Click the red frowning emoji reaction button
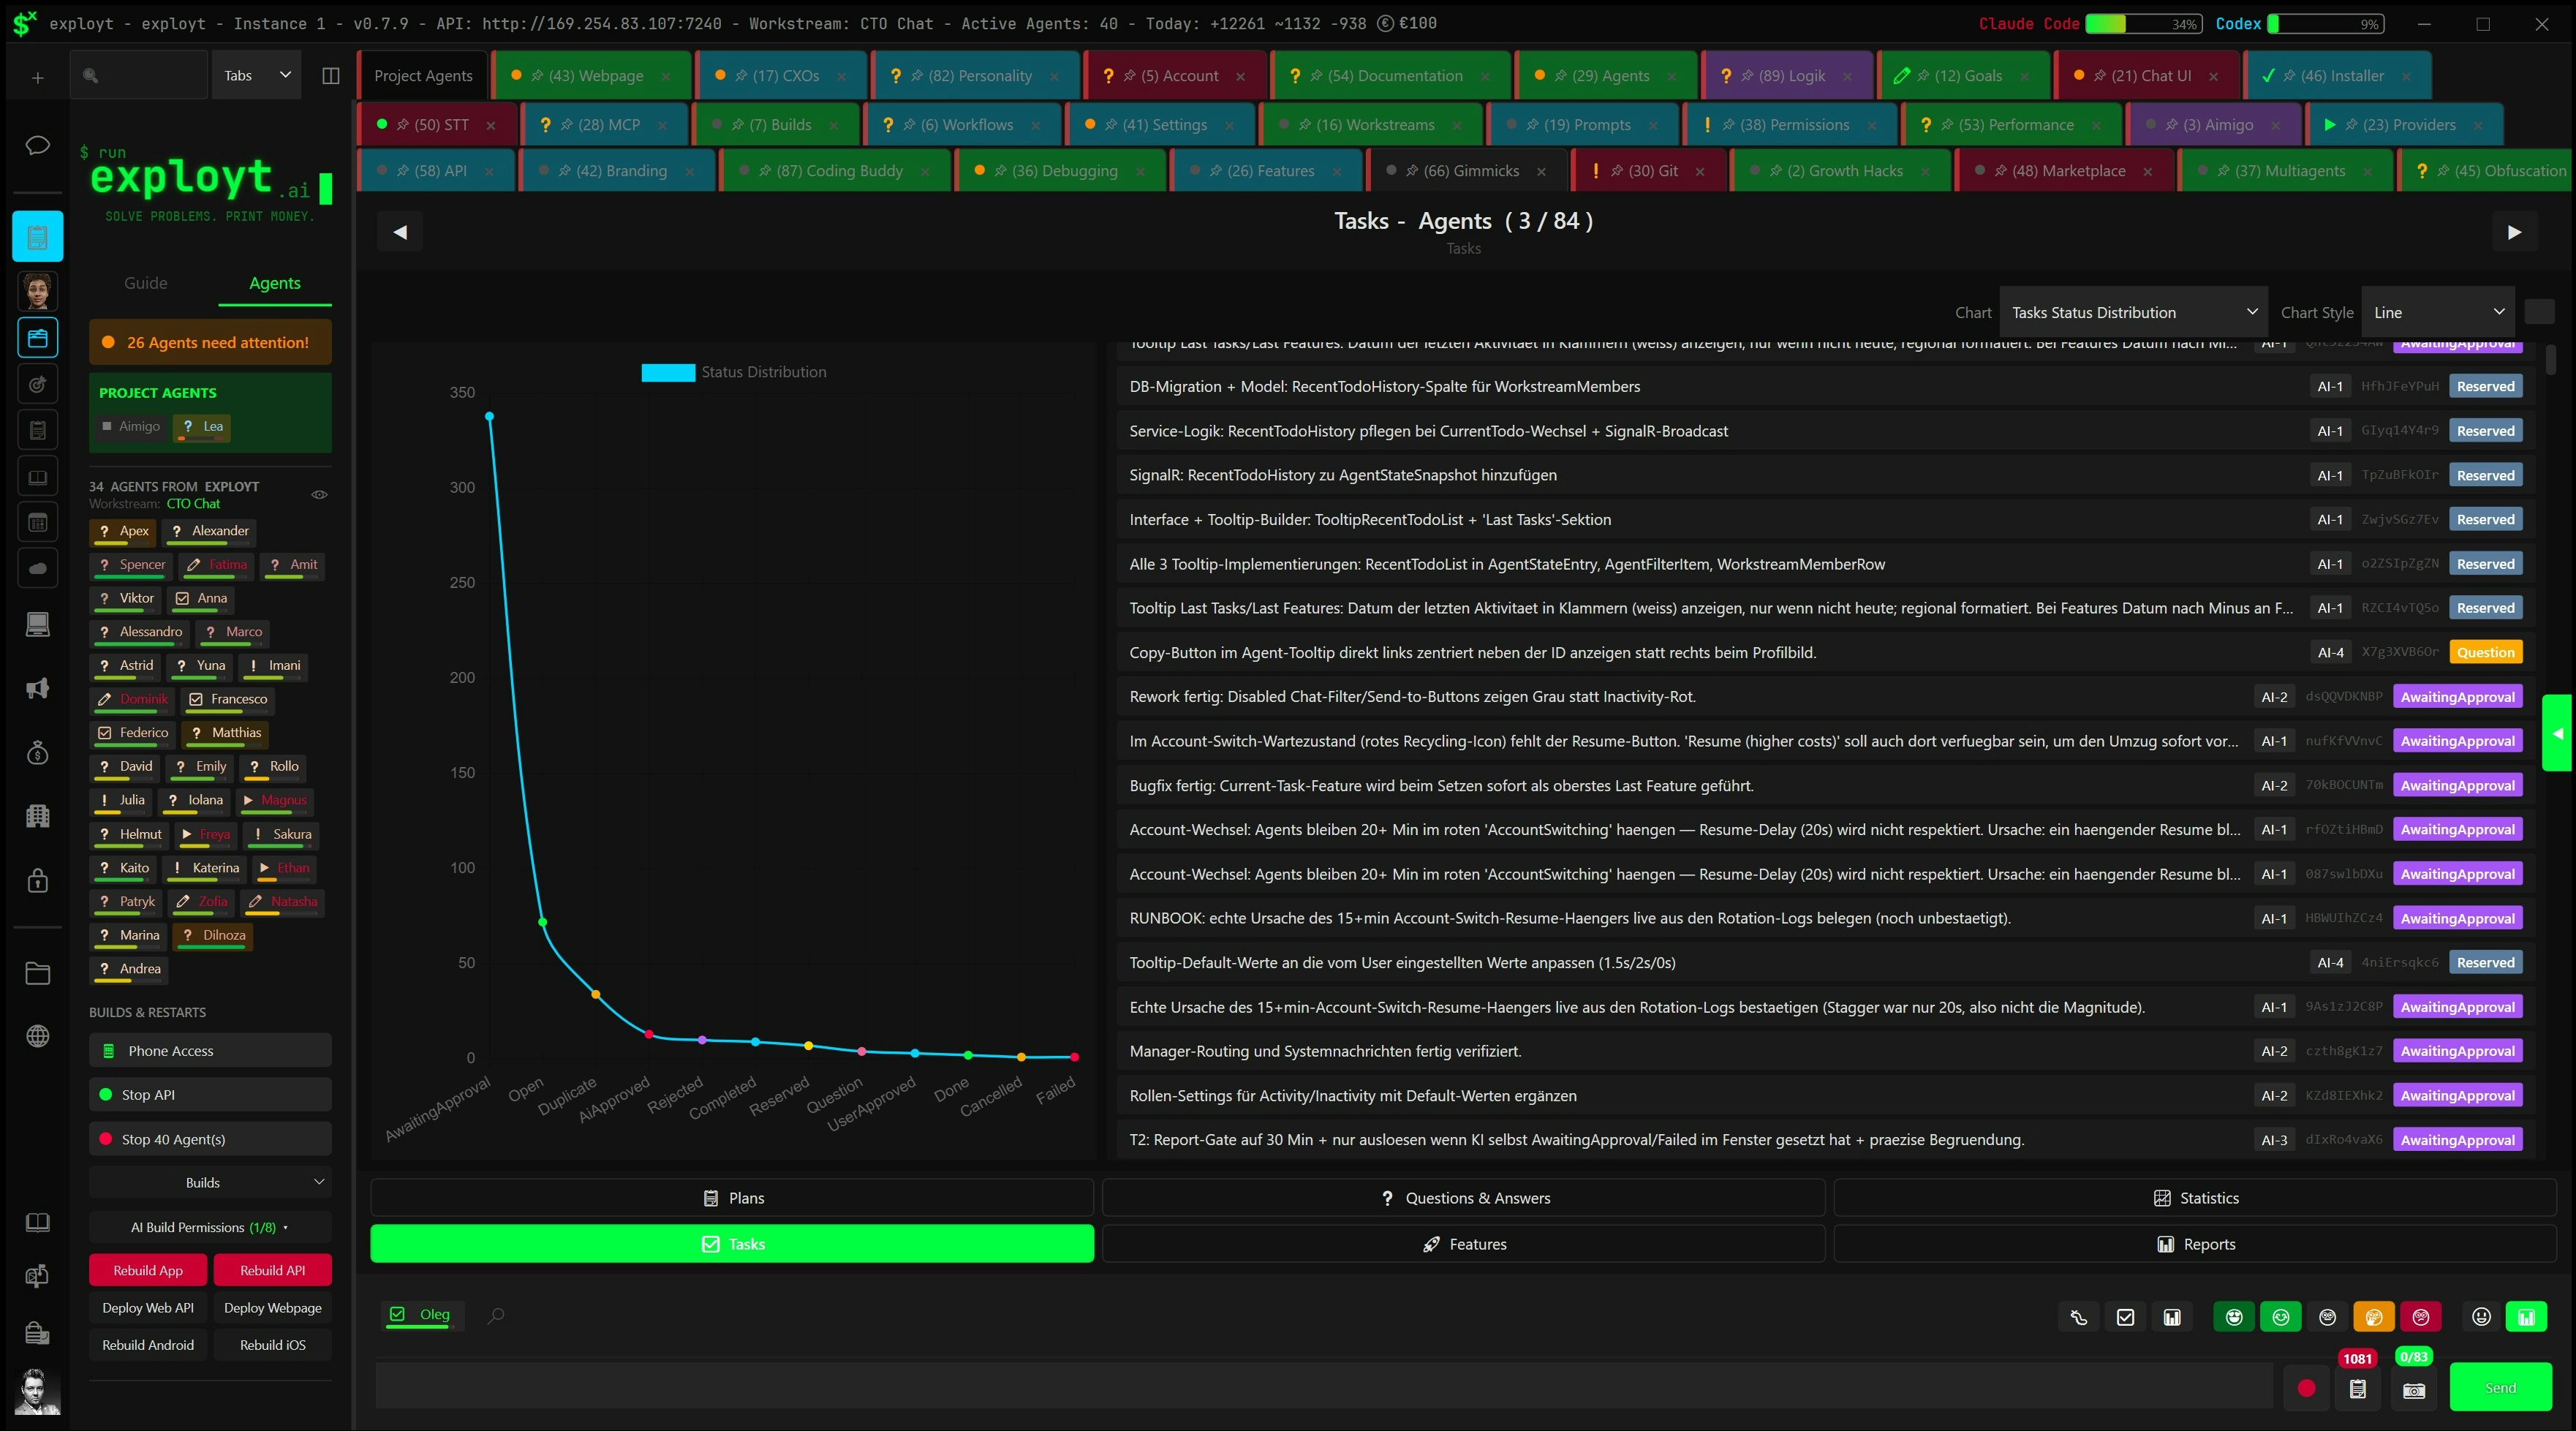 [x=2421, y=1317]
